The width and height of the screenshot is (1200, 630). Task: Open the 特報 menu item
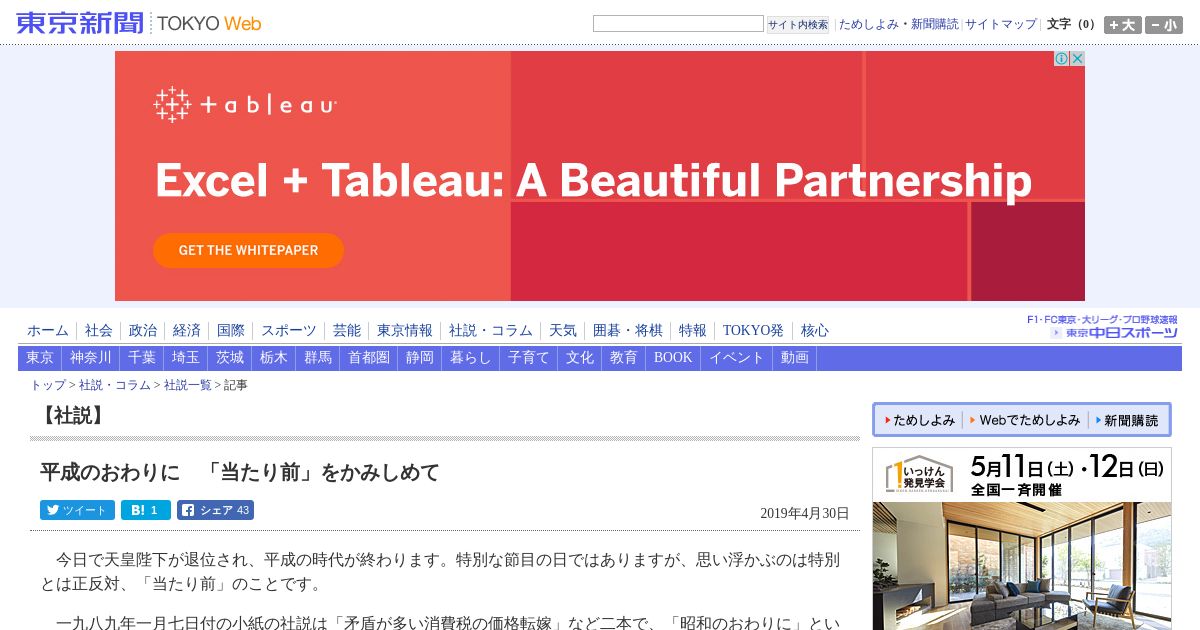tap(693, 330)
